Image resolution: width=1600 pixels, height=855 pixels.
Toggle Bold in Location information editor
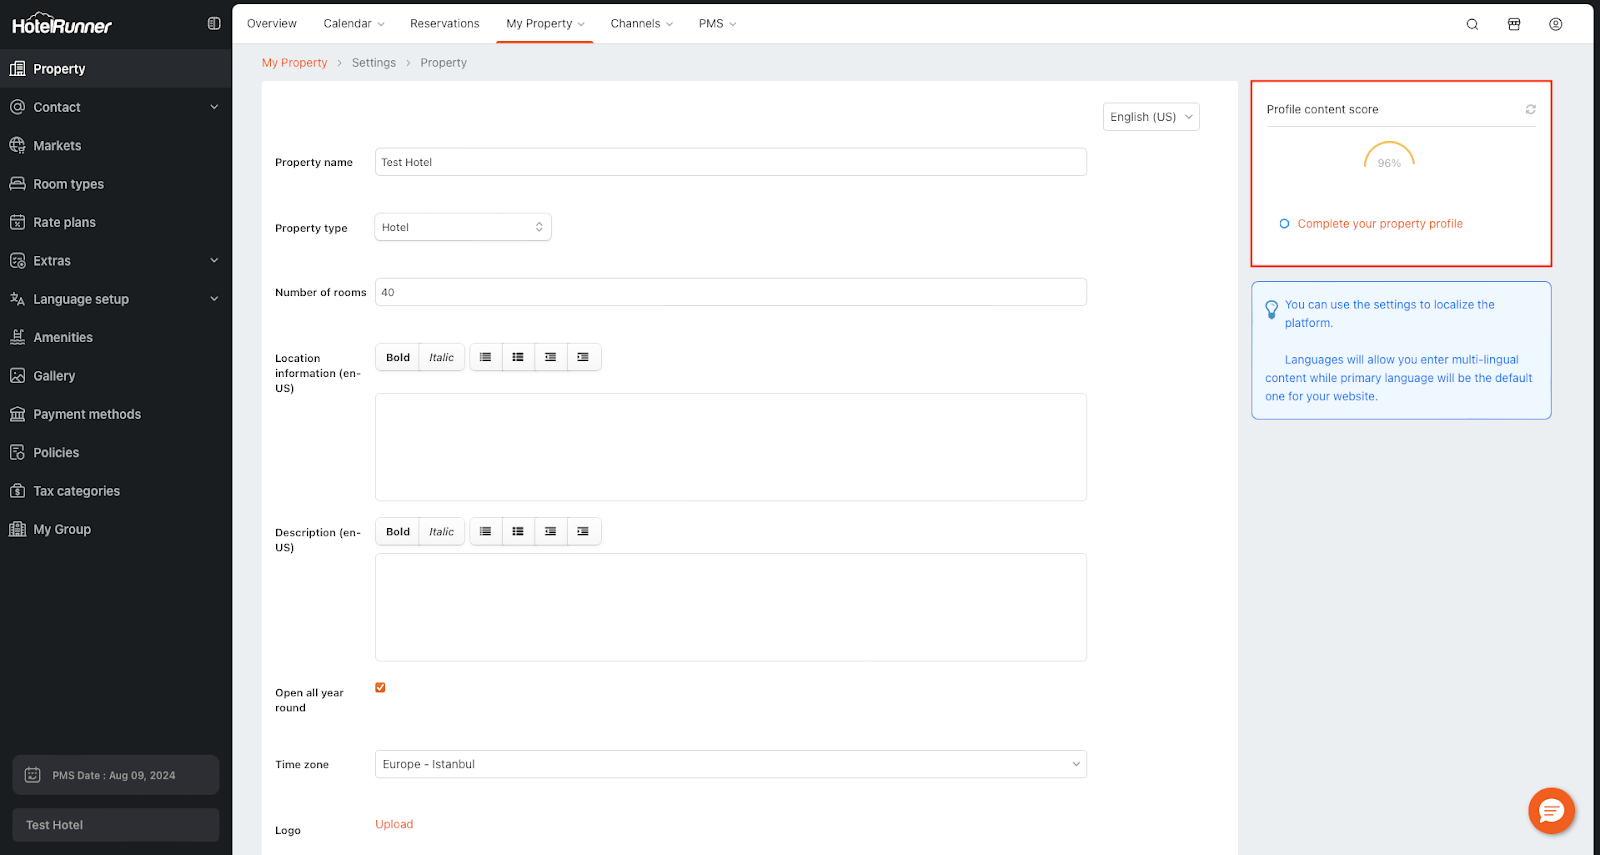point(398,357)
